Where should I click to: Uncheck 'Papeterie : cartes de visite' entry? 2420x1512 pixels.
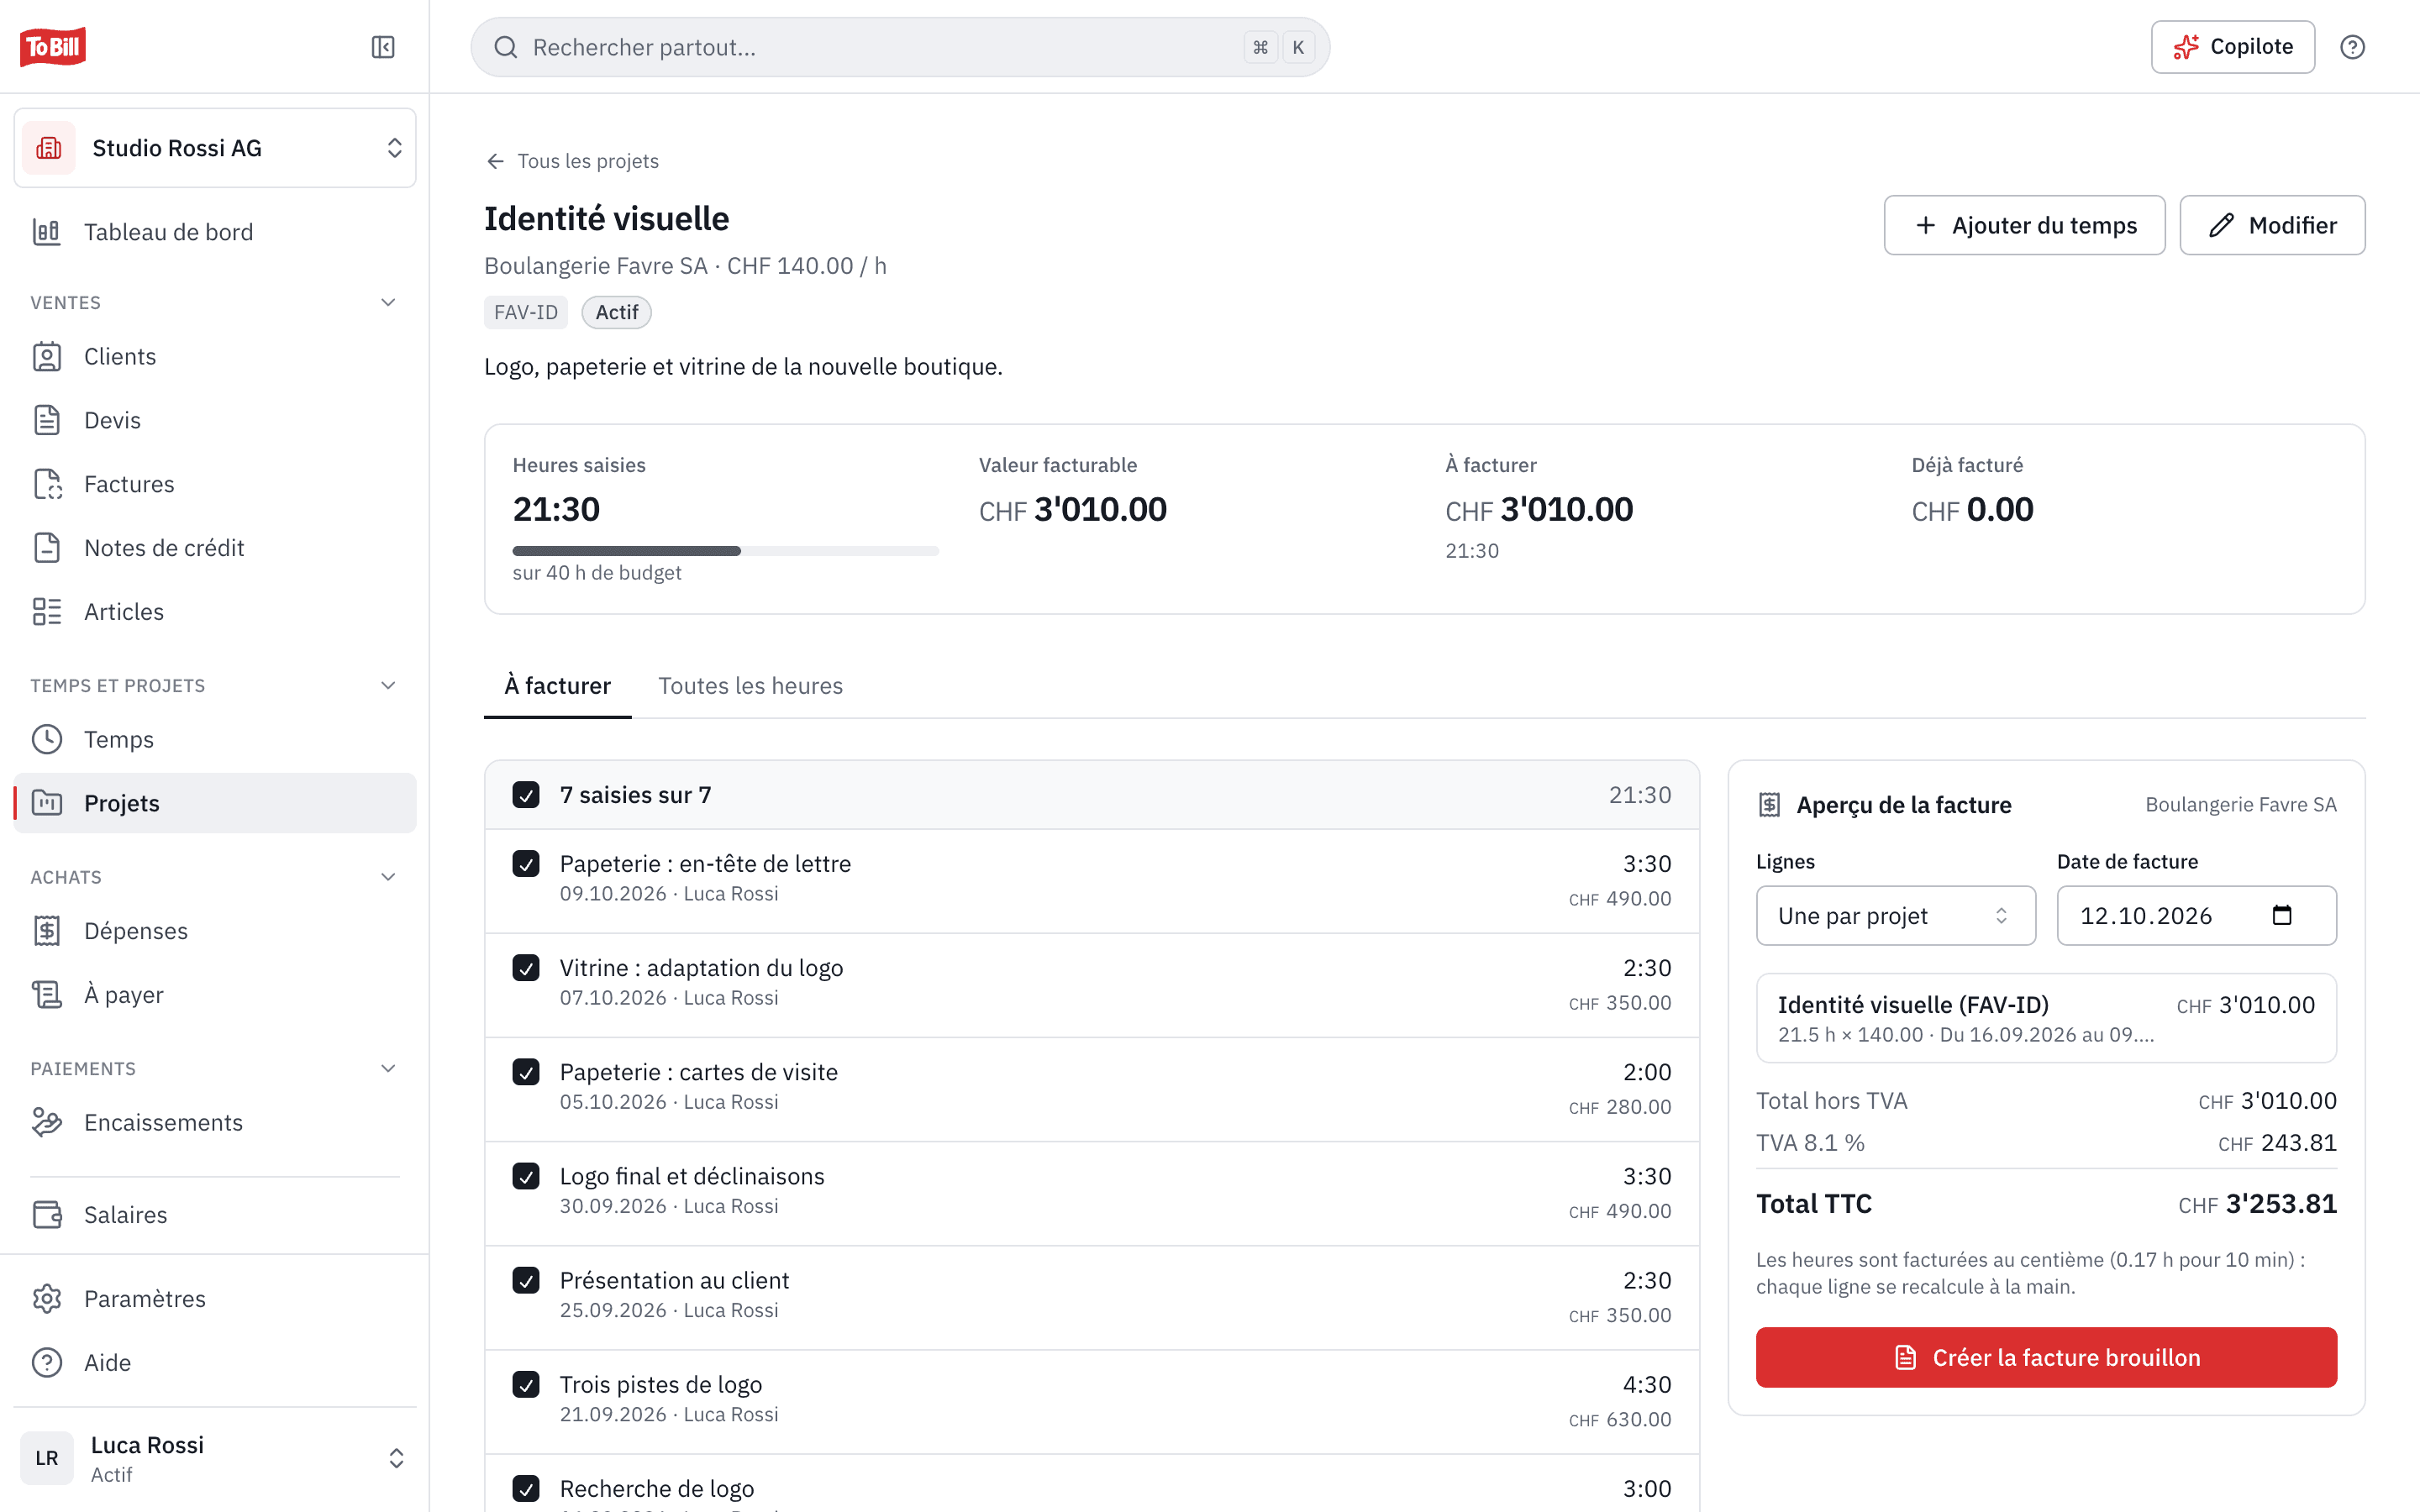click(526, 1072)
